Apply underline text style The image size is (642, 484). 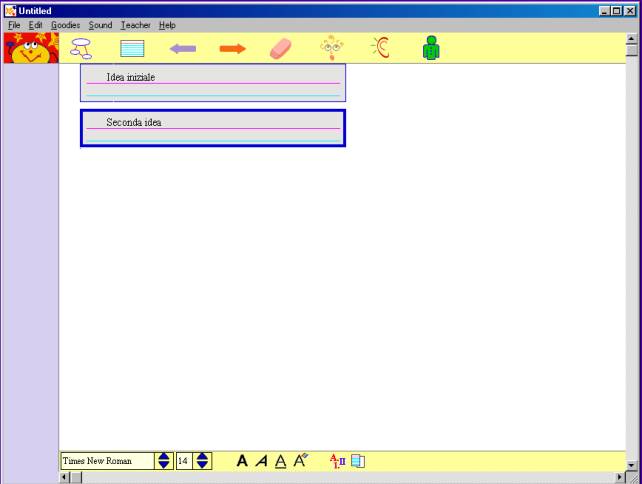tap(280, 461)
